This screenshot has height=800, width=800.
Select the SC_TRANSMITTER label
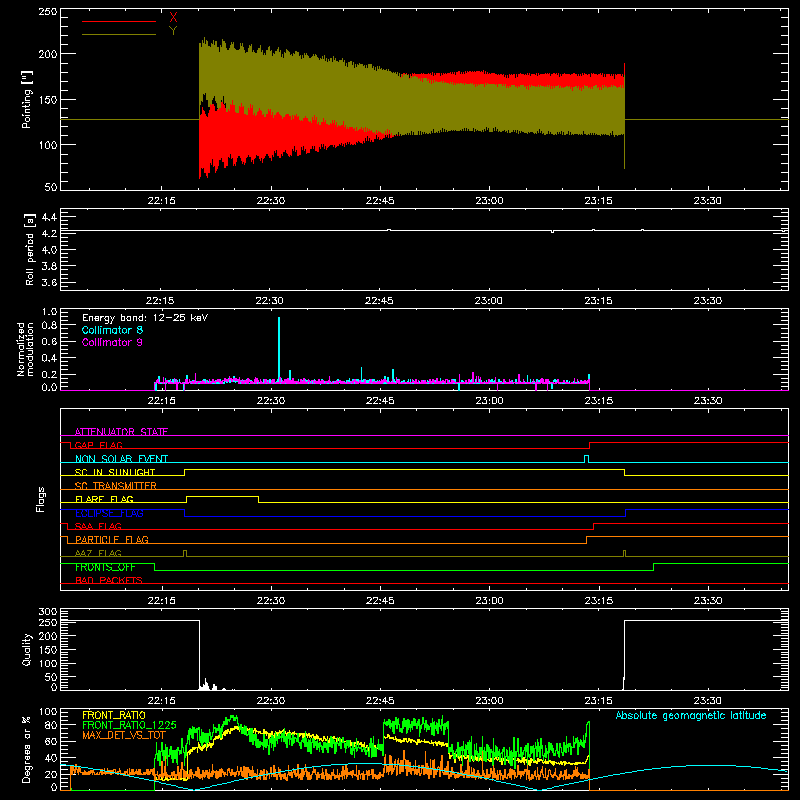click(116, 486)
